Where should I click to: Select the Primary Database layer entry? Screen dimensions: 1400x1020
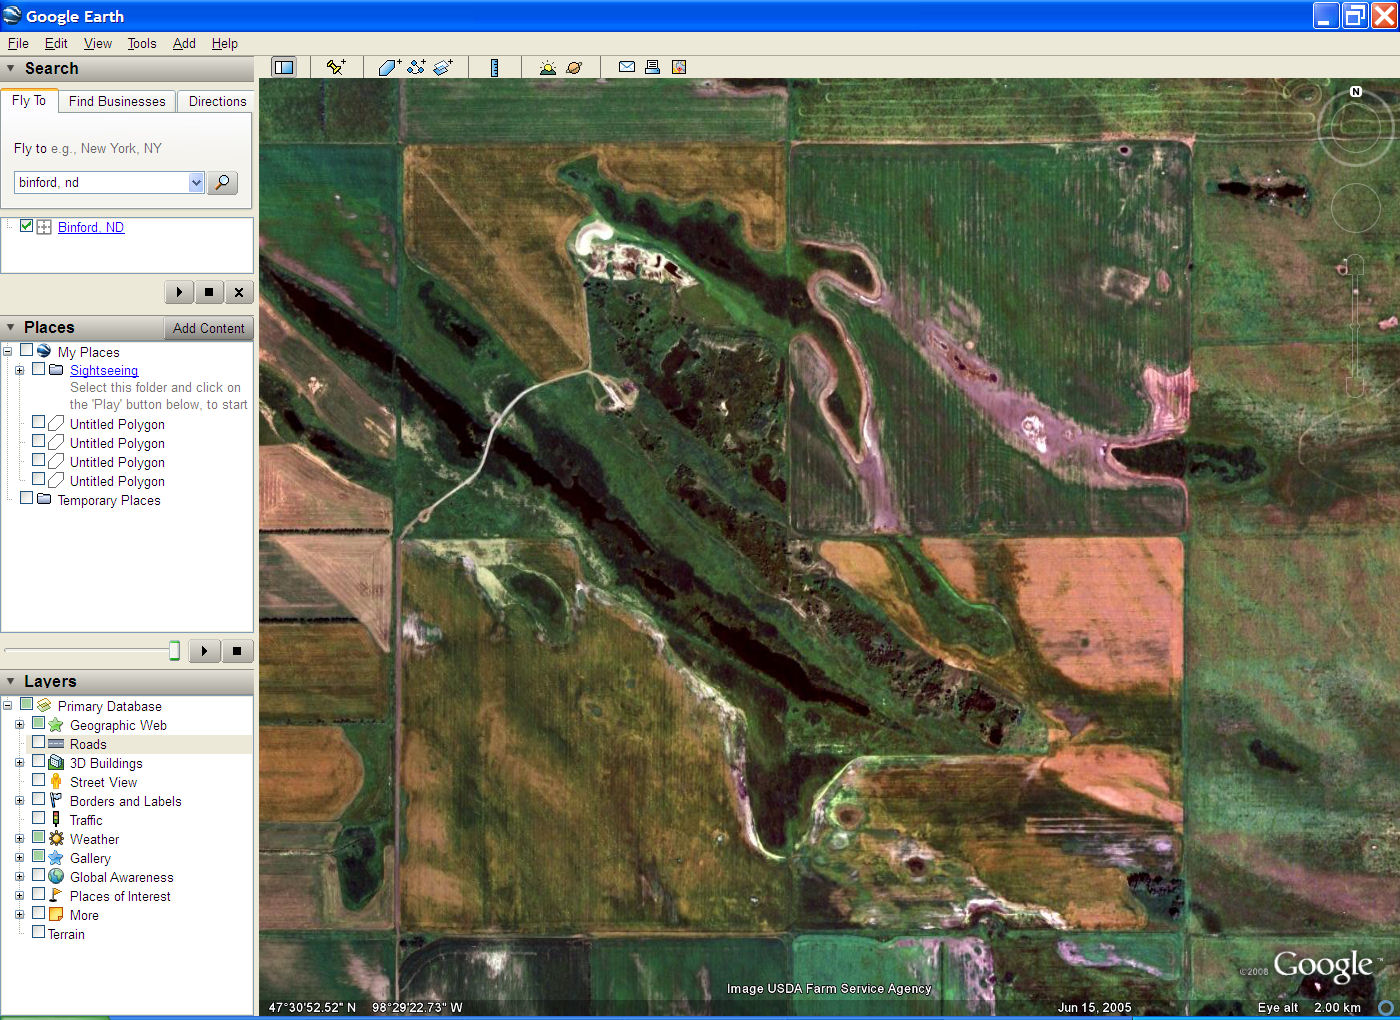(109, 706)
